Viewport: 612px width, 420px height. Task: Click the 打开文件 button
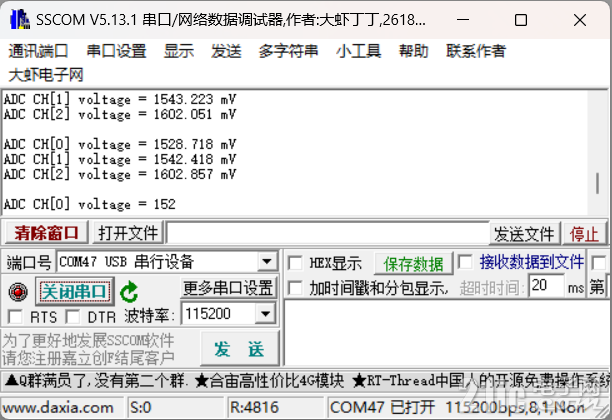pos(128,233)
